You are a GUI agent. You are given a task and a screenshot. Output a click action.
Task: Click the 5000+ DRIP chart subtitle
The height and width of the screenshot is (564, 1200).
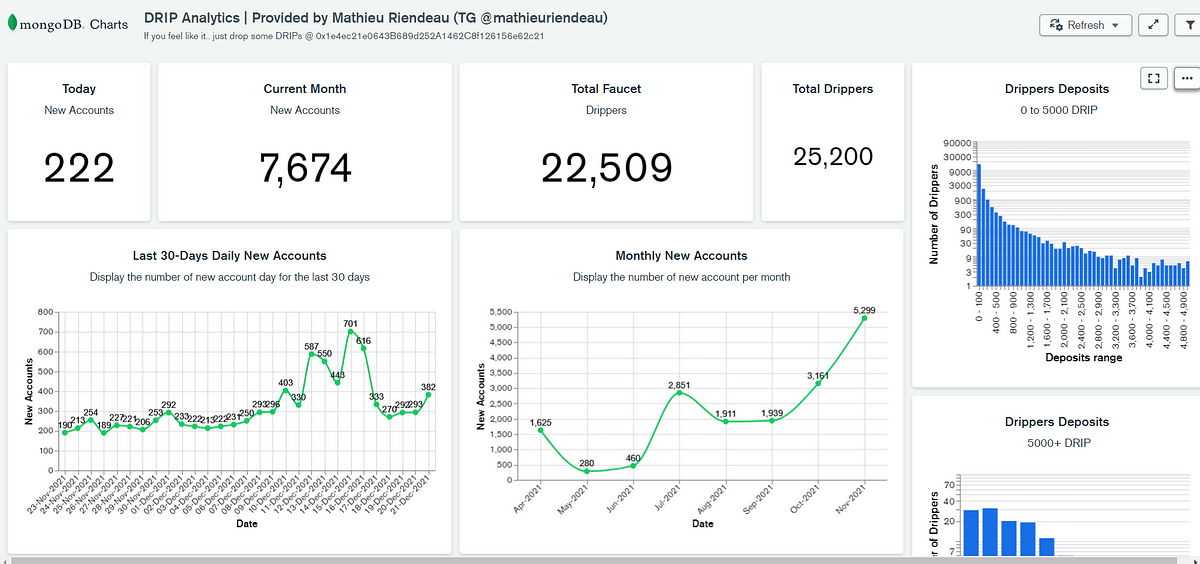[1057, 442]
